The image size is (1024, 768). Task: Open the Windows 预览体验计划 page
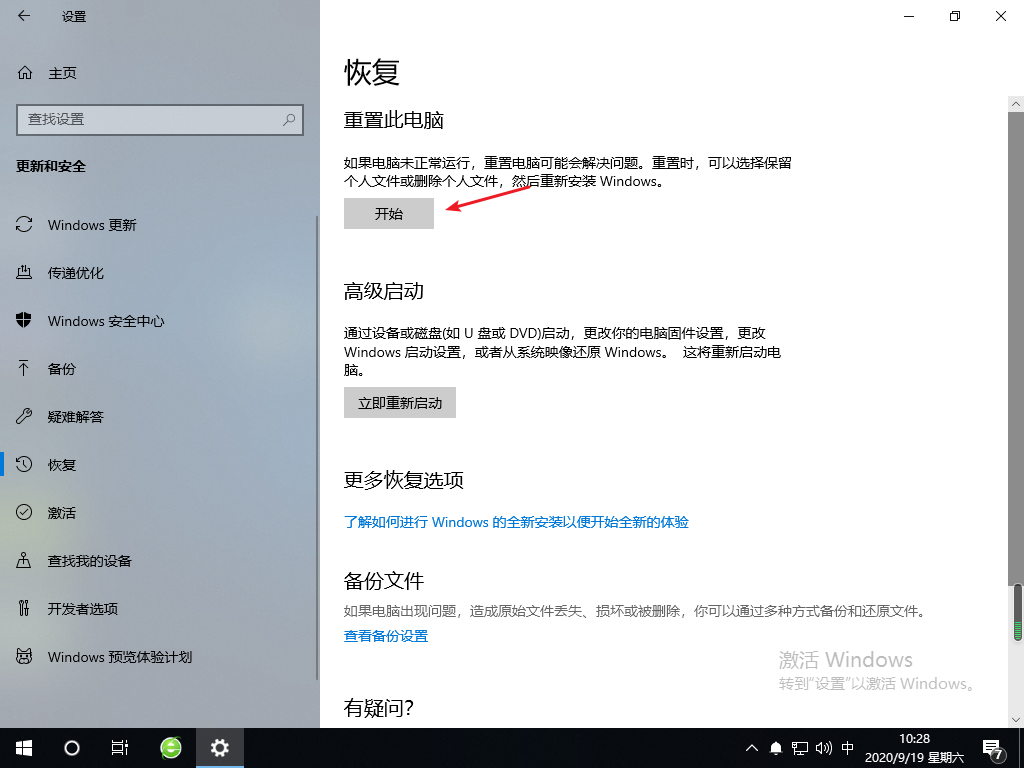point(120,657)
